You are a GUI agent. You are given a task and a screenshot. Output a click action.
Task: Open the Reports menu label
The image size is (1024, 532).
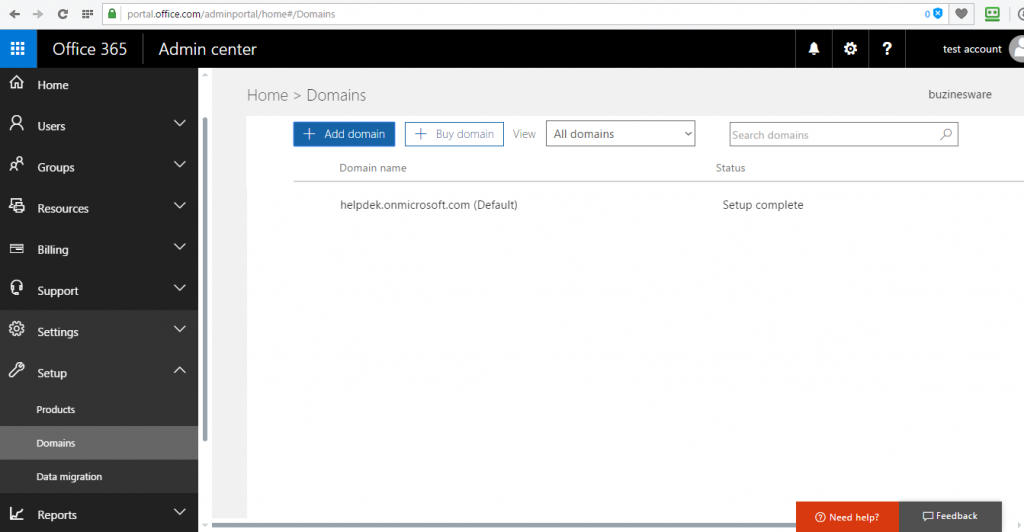[57, 515]
